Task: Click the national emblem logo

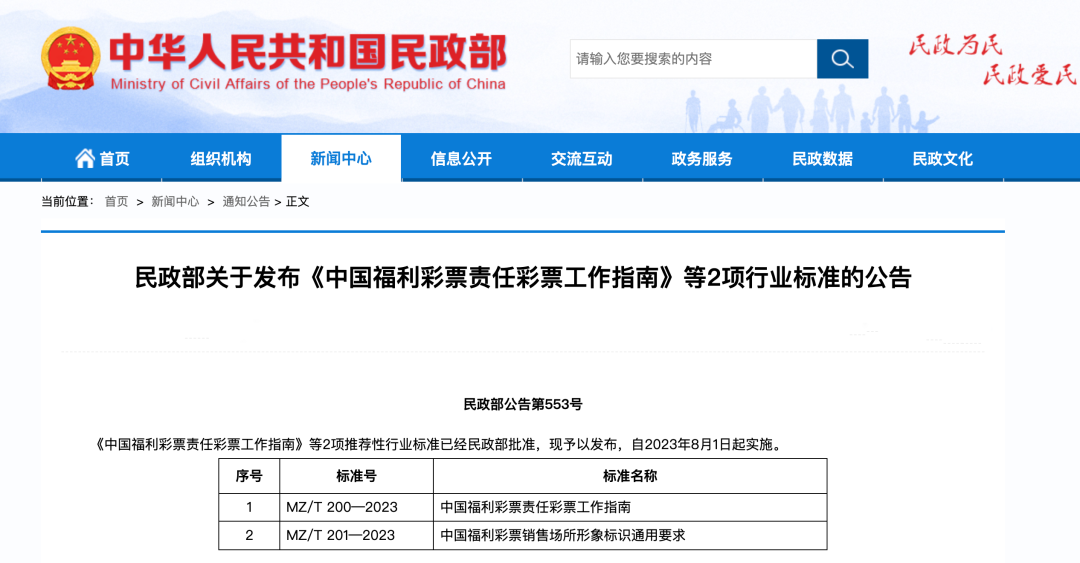Action: pos(70,59)
